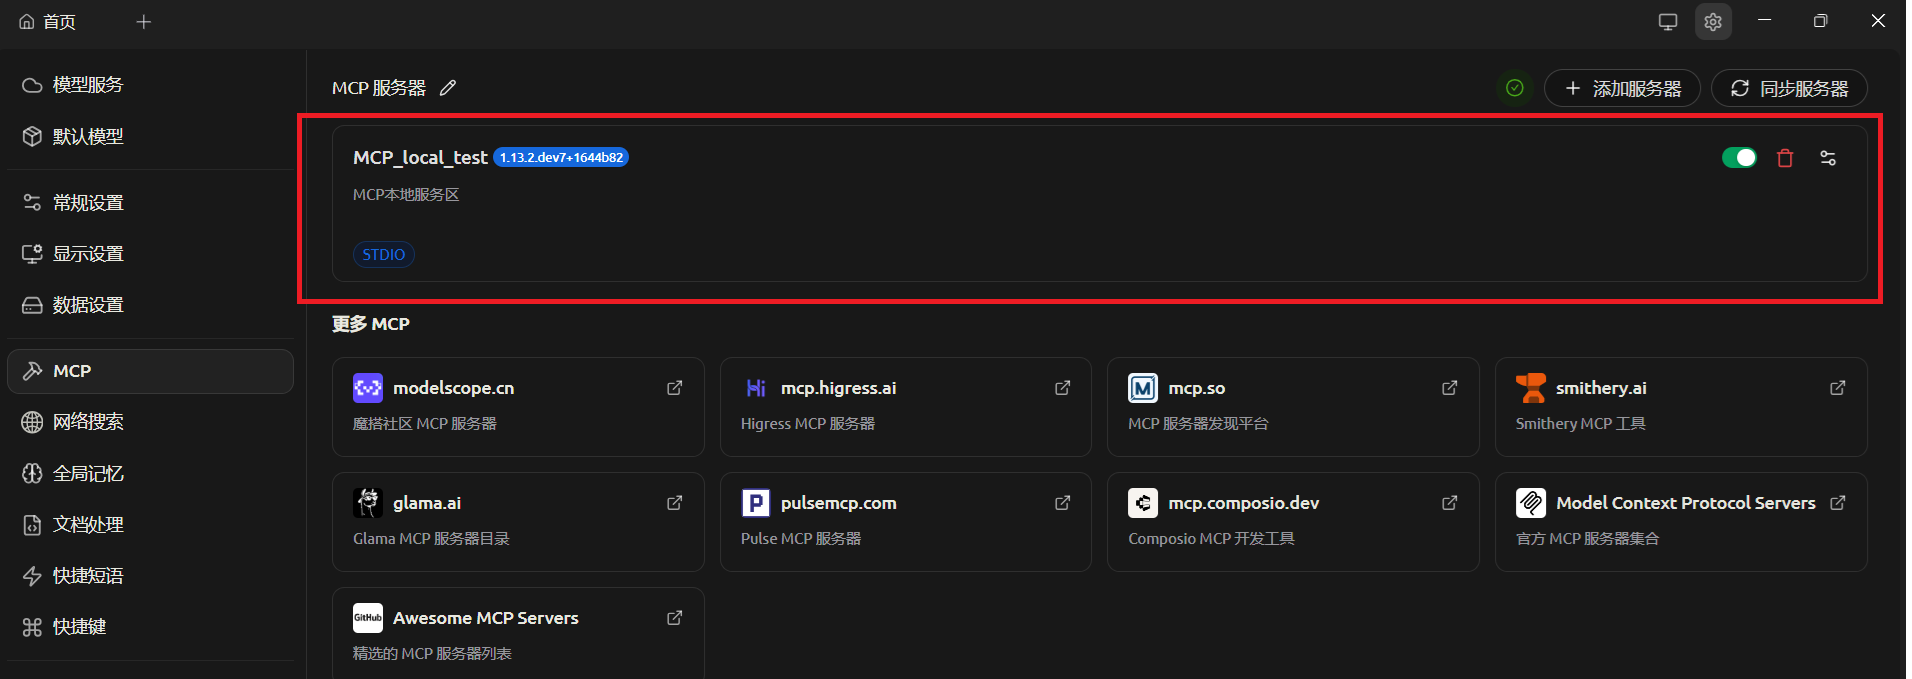Click the Higress Hi logo icon

pos(756,388)
